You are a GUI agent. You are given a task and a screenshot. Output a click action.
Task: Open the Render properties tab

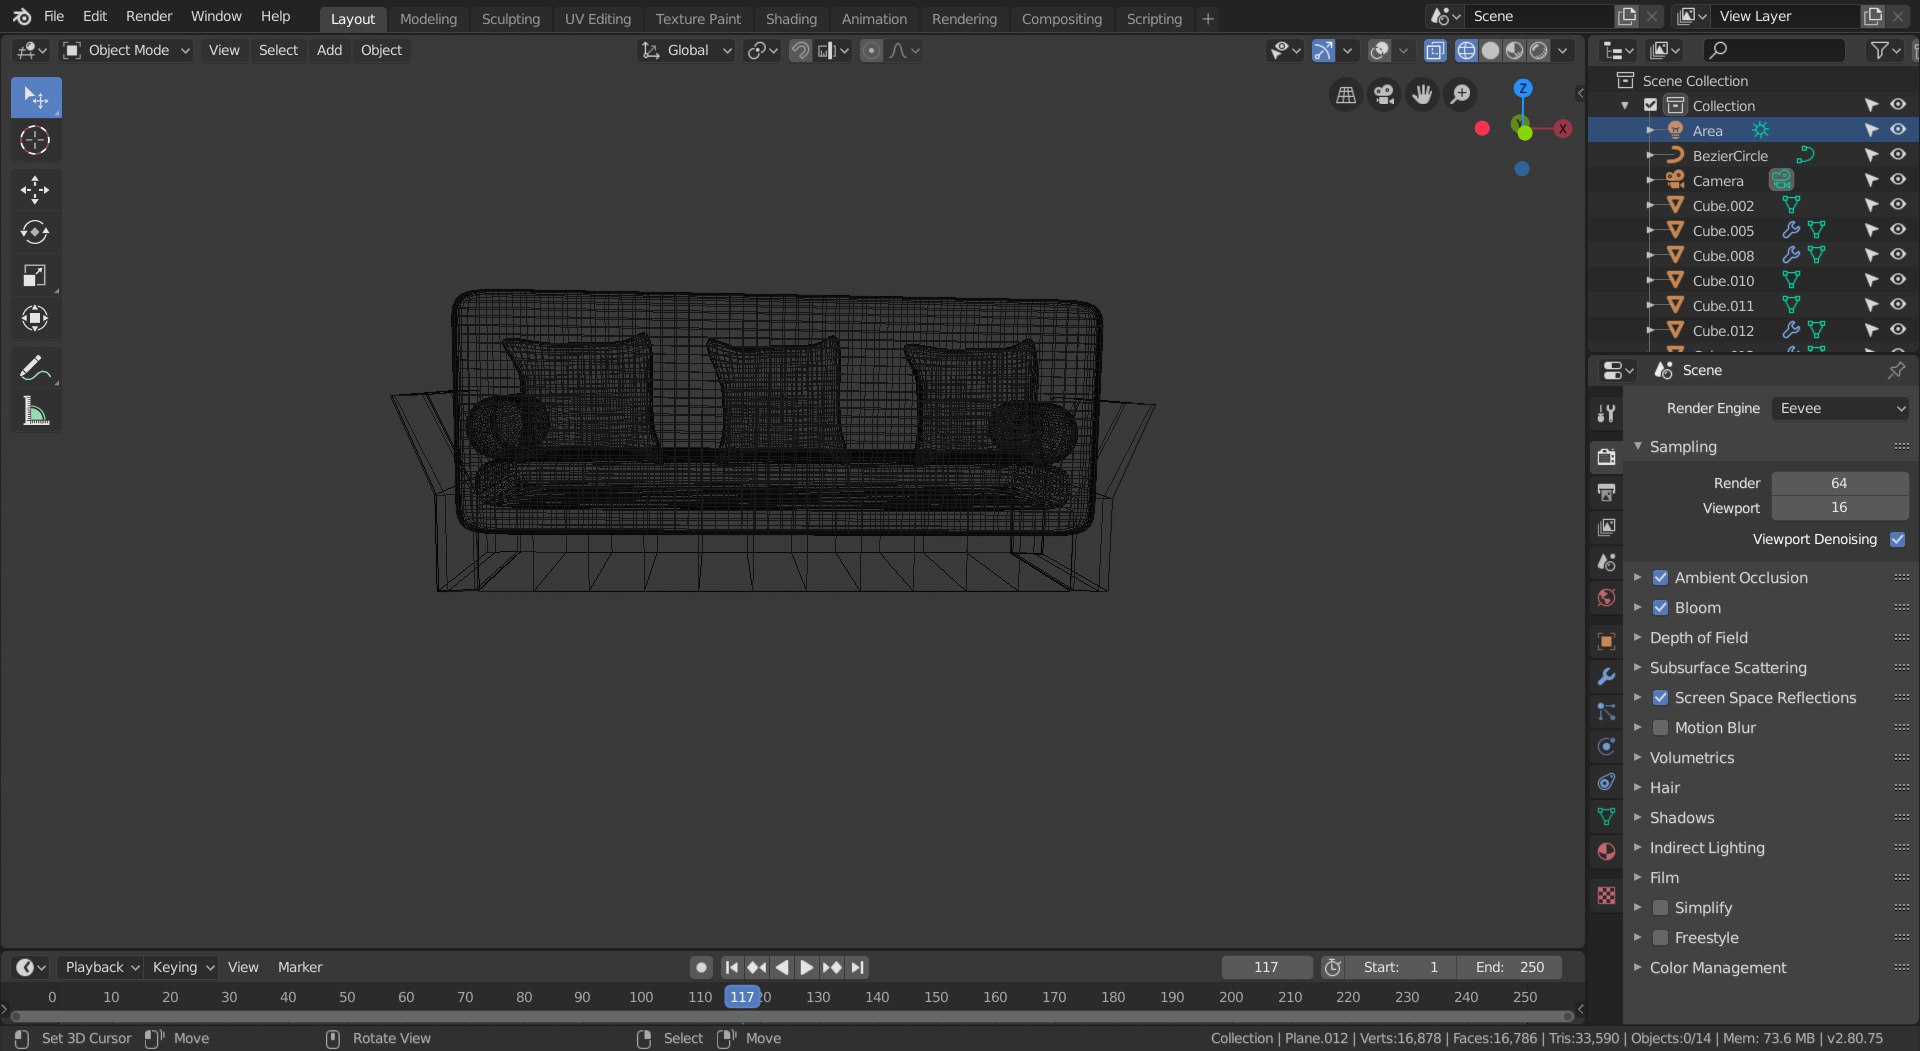pyautogui.click(x=1607, y=457)
